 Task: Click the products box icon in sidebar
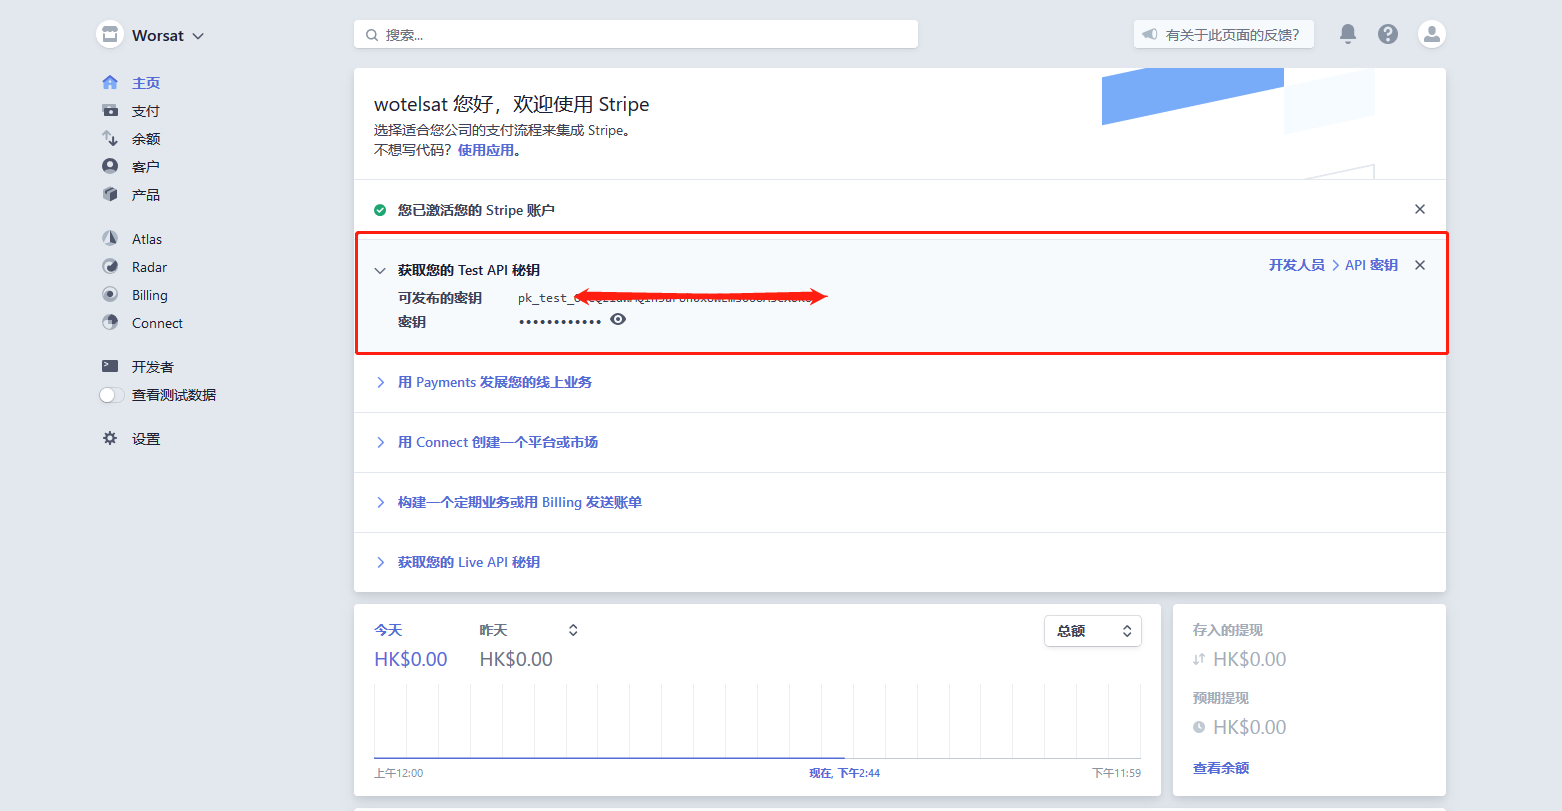(x=110, y=194)
